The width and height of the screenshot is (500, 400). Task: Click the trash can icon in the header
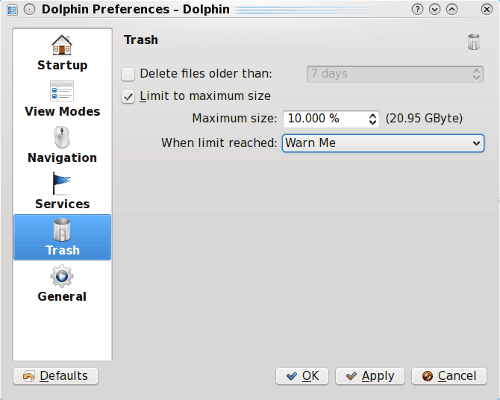[474, 42]
